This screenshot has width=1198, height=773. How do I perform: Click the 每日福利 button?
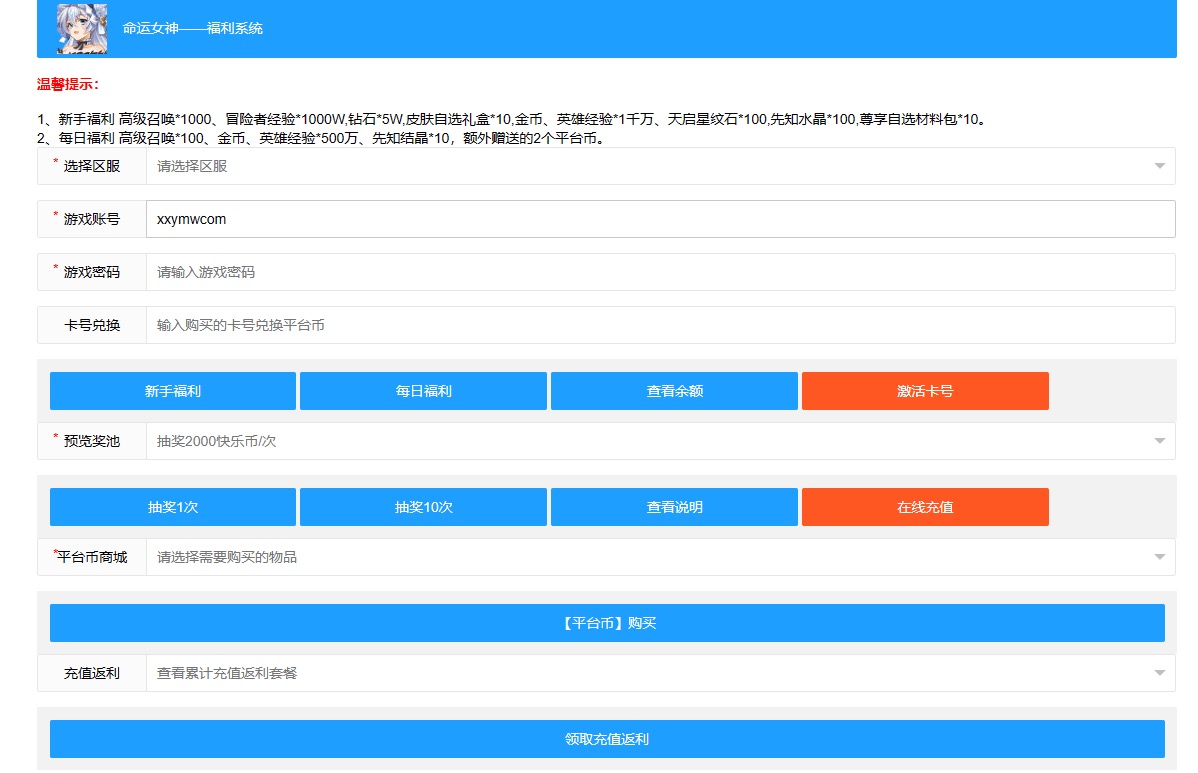[x=423, y=391]
